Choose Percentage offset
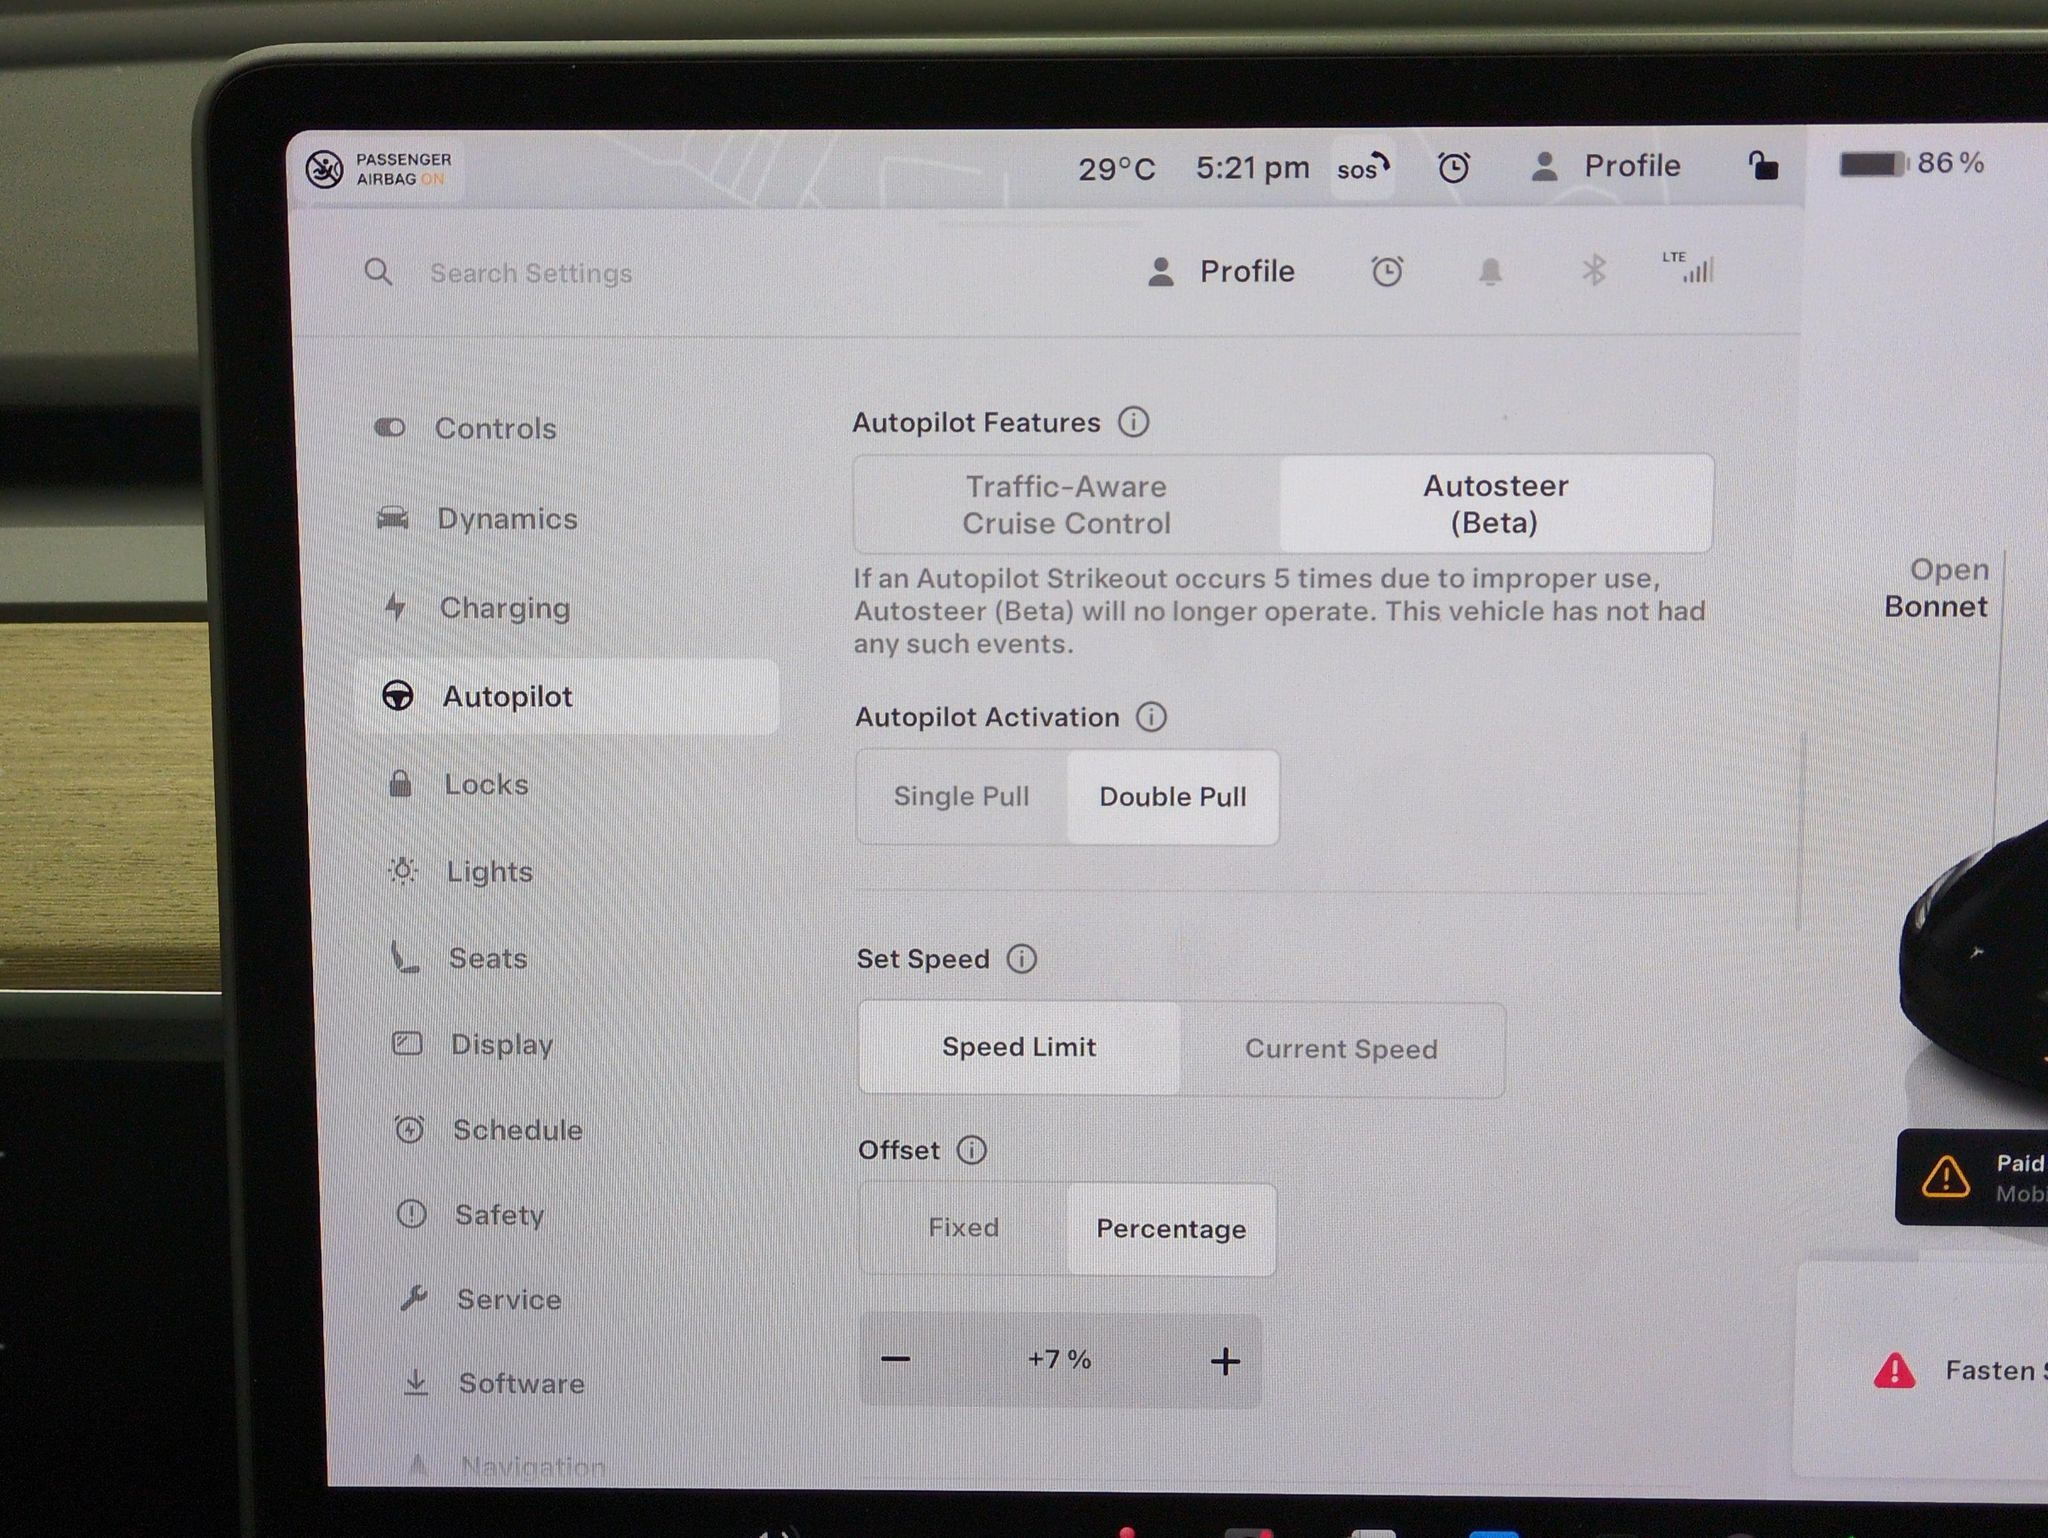The image size is (2048, 1538). click(1171, 1229)
